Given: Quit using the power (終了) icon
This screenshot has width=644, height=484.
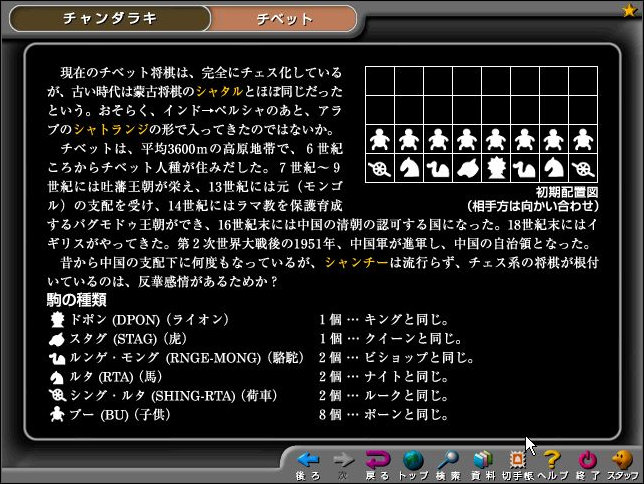Looking at the screenshot, I should tap(588, 460).
